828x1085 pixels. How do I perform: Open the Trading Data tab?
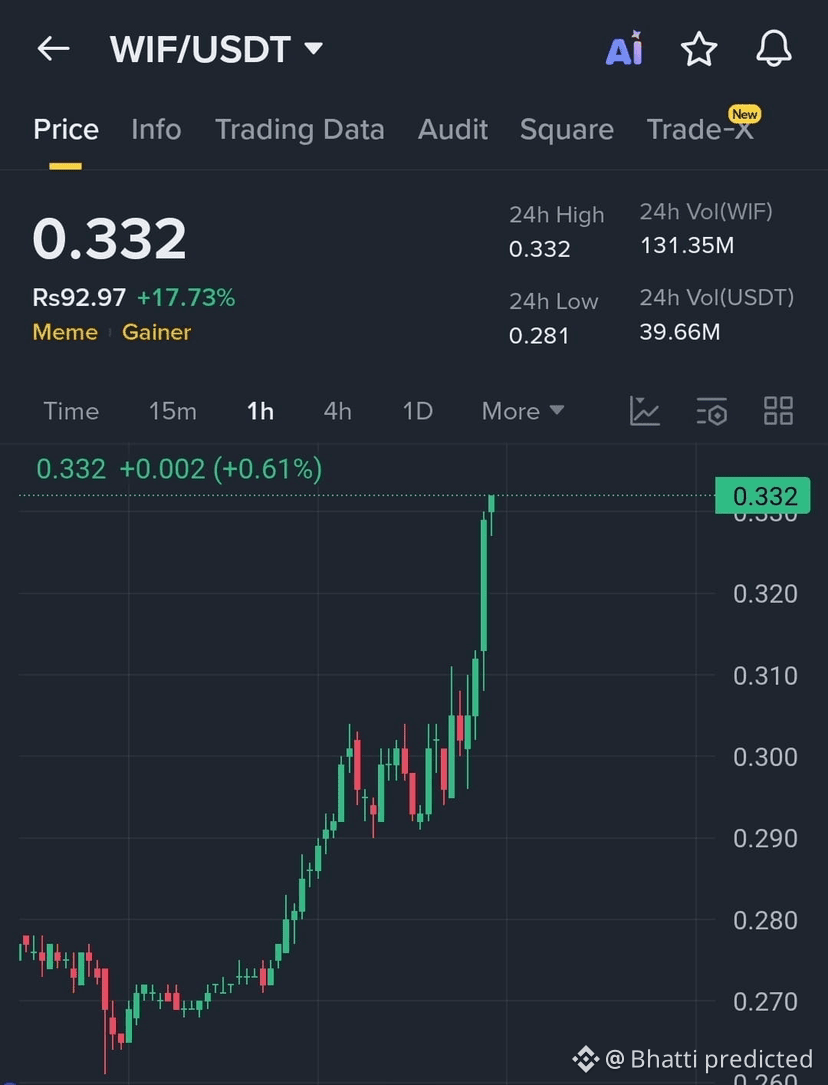pos(300,129)
